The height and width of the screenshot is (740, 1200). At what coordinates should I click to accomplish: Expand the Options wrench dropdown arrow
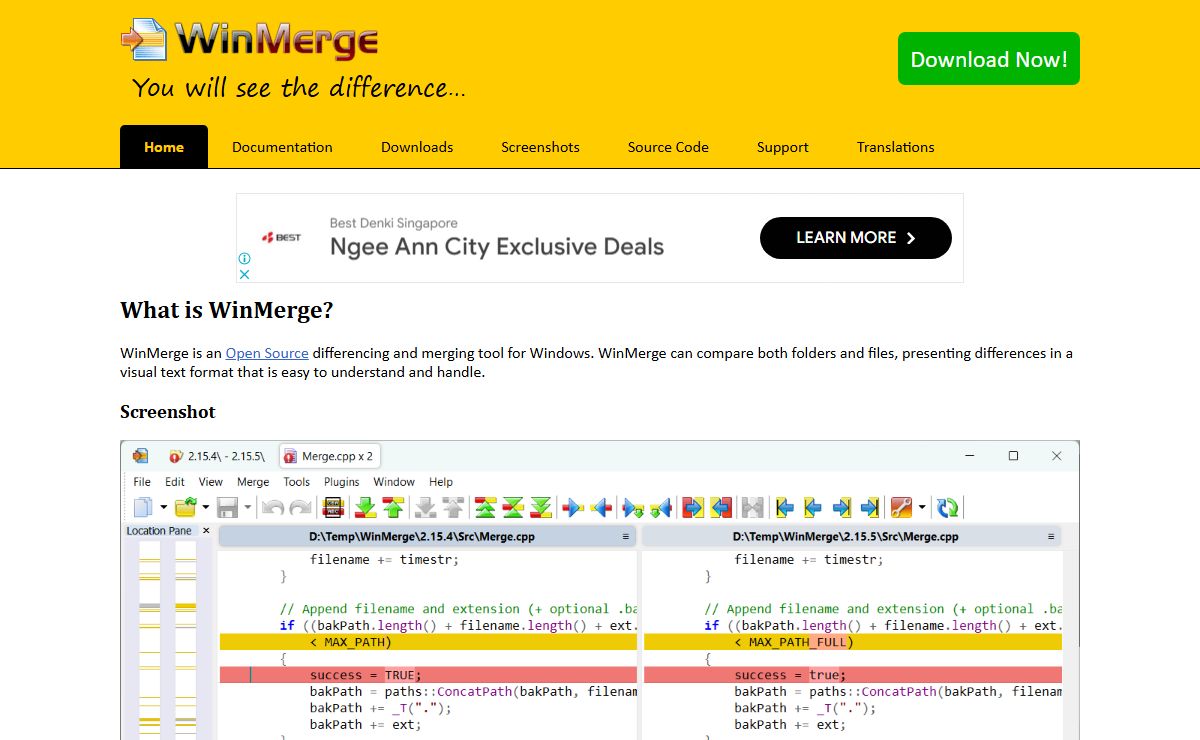pos(922,508)
